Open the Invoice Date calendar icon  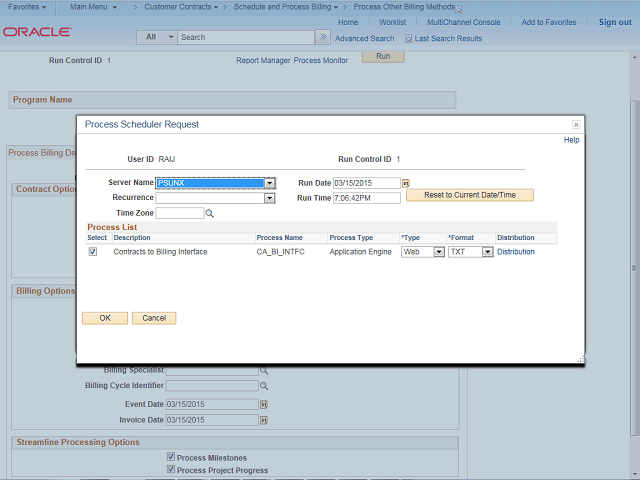(x=264, y=420)
